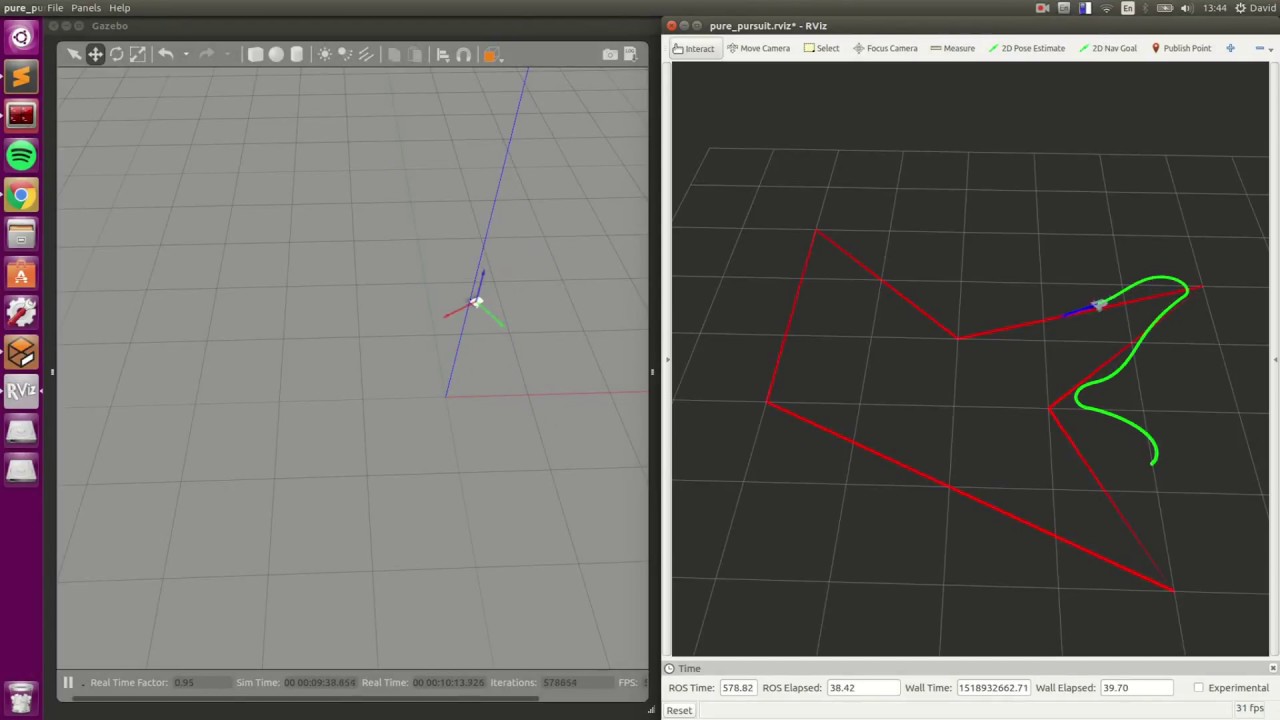Open the align tool in Gazebo
Image resolution: width=1280 pixels, height=720 pixels.
(443, 55)
